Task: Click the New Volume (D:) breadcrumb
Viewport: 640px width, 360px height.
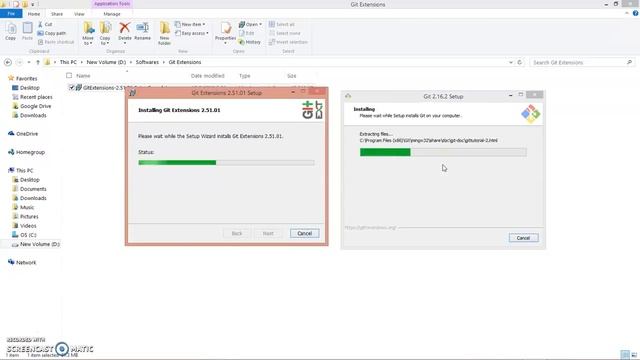Action: (106, 62)
